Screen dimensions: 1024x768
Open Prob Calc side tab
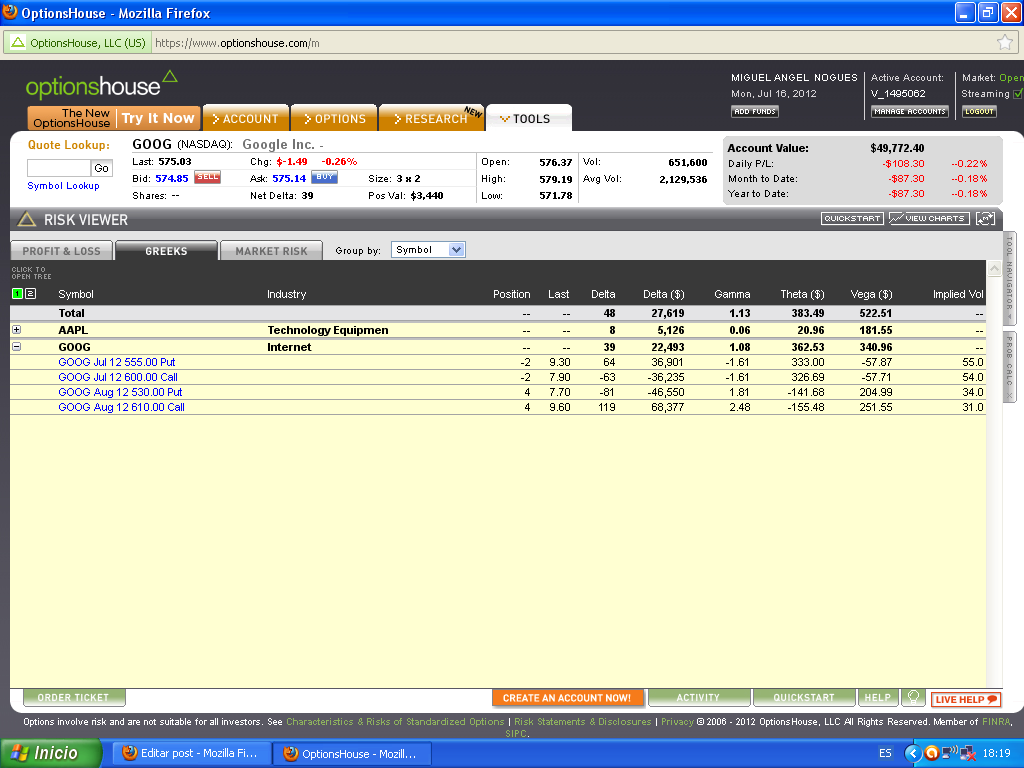1010,367
